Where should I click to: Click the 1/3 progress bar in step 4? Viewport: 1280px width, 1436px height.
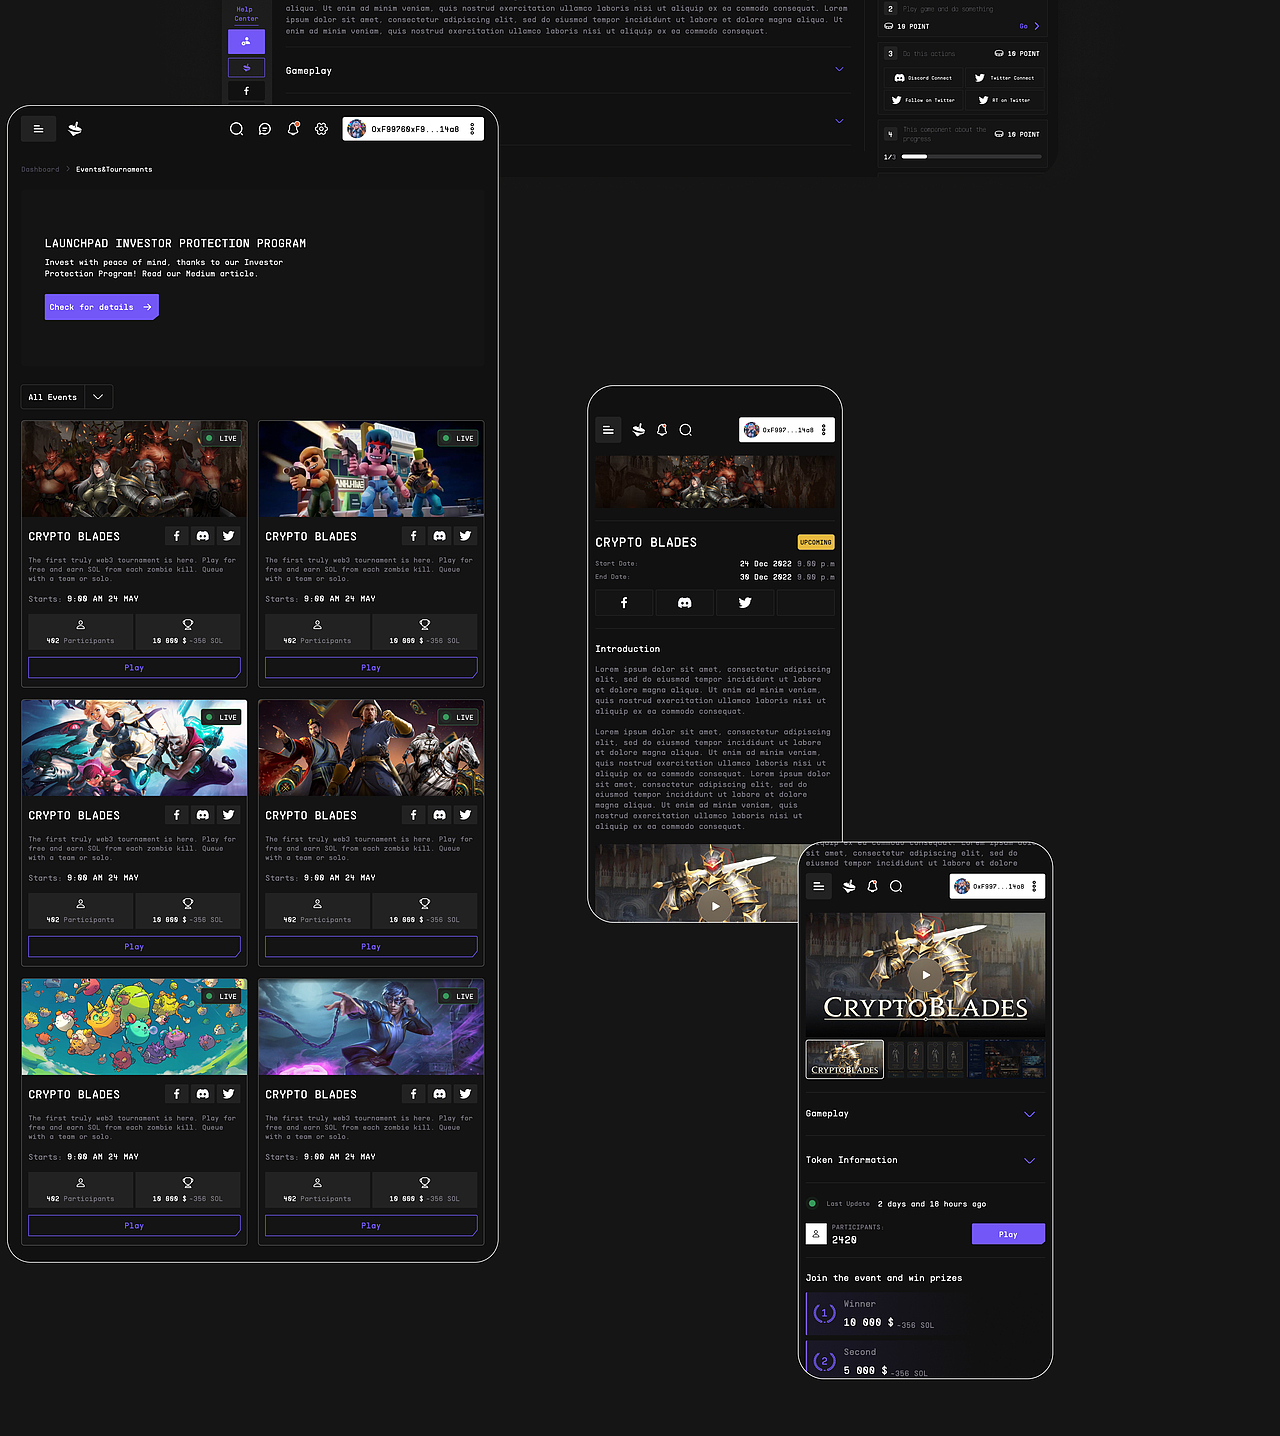pos(971,156)
